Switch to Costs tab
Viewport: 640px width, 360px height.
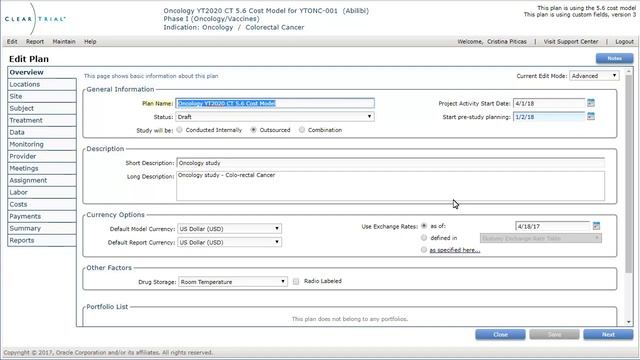42,204
